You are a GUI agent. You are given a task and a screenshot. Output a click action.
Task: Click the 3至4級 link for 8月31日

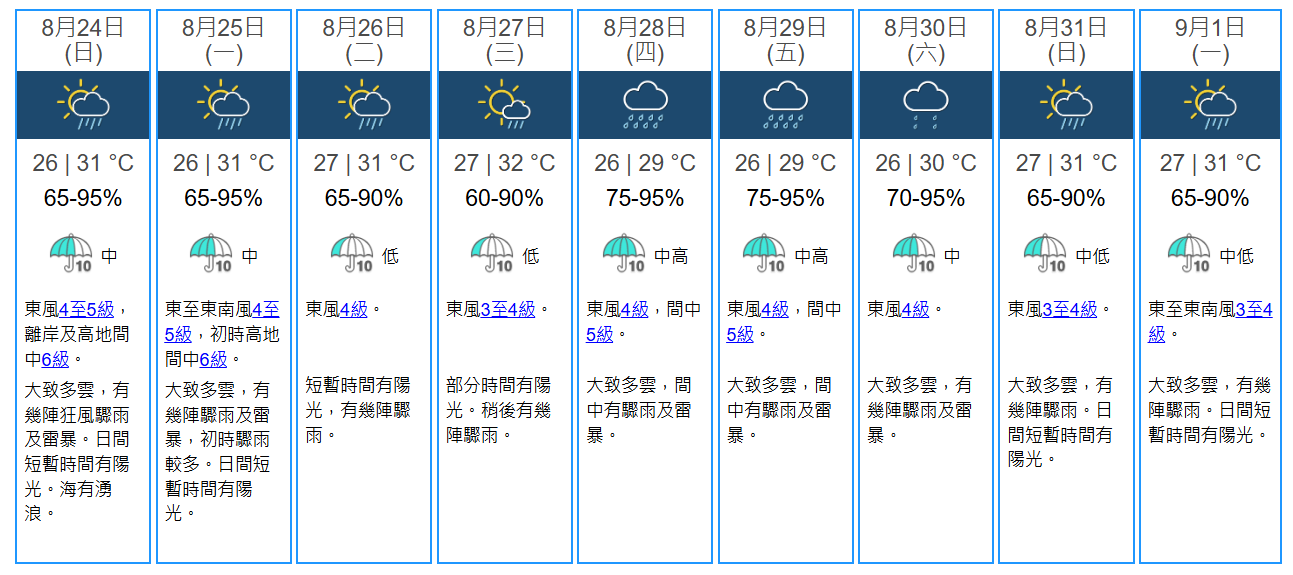1069,309
